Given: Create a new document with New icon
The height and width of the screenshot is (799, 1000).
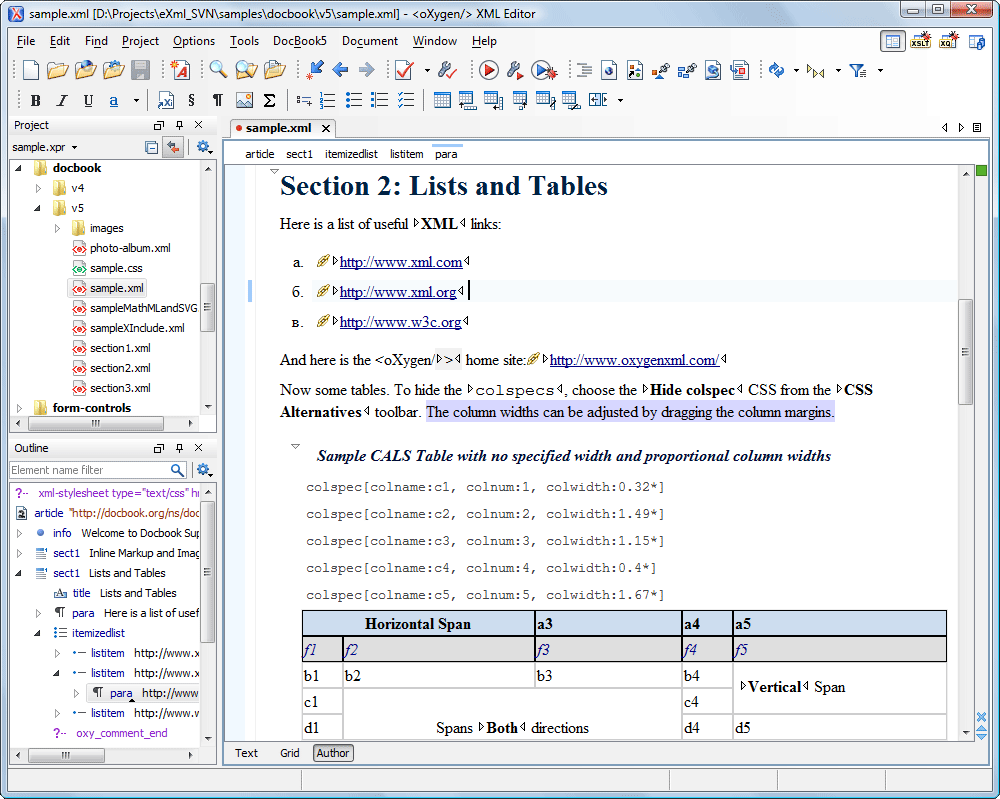Looking at the screenshot, I should click(30, 70).
